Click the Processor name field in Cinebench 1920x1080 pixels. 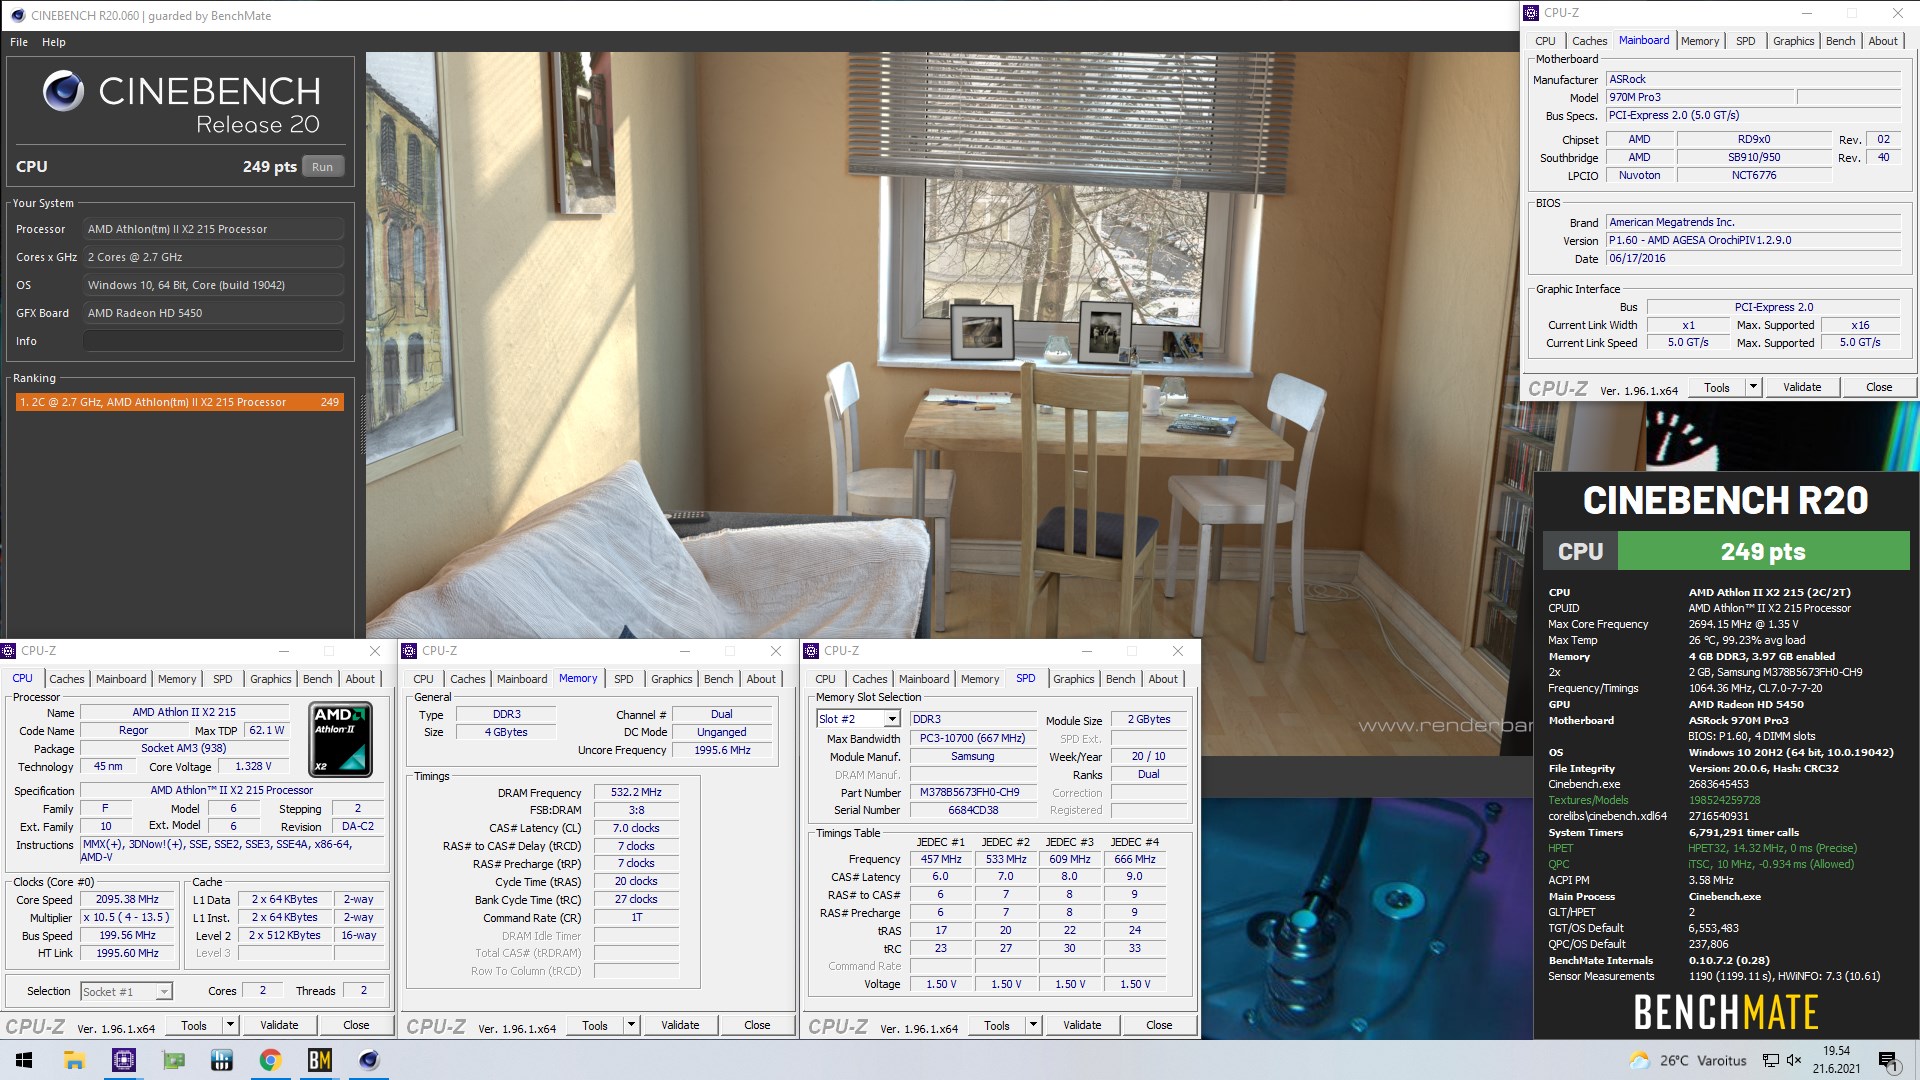pyautogui.click(x=213, y=229)
